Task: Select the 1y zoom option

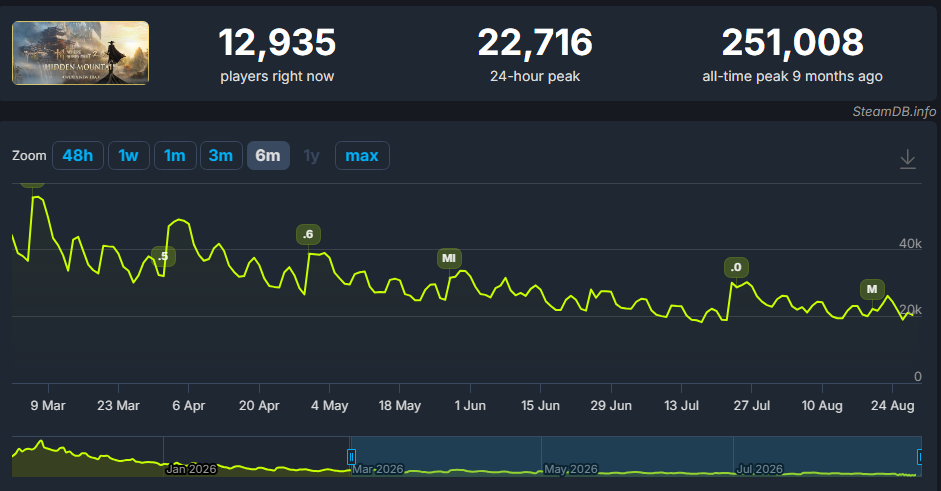Action: click(x=311, y=155)
